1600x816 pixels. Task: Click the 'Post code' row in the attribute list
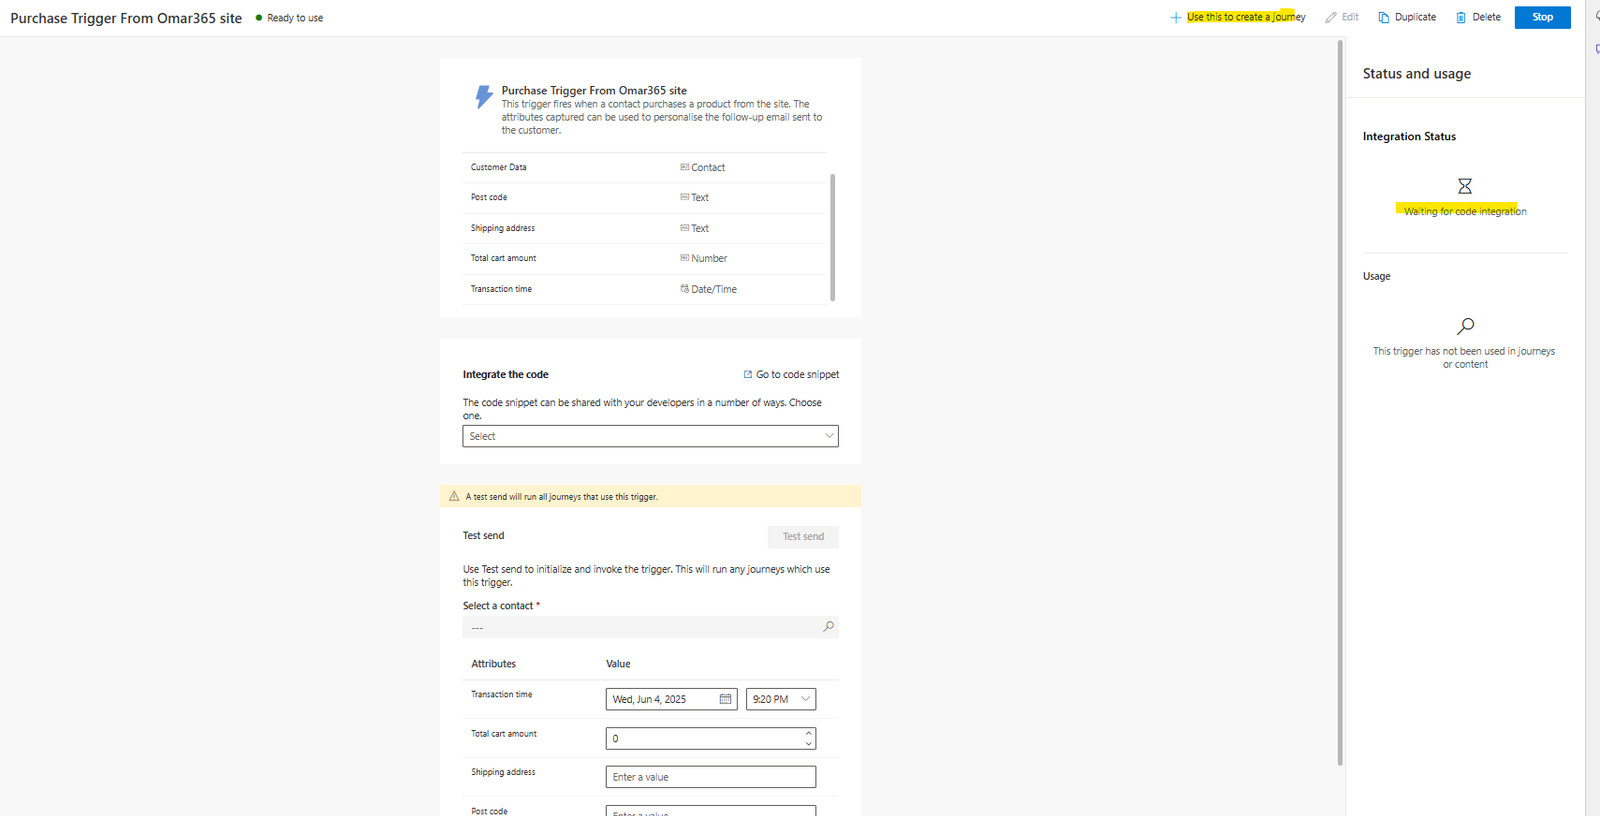click(645, 197)
